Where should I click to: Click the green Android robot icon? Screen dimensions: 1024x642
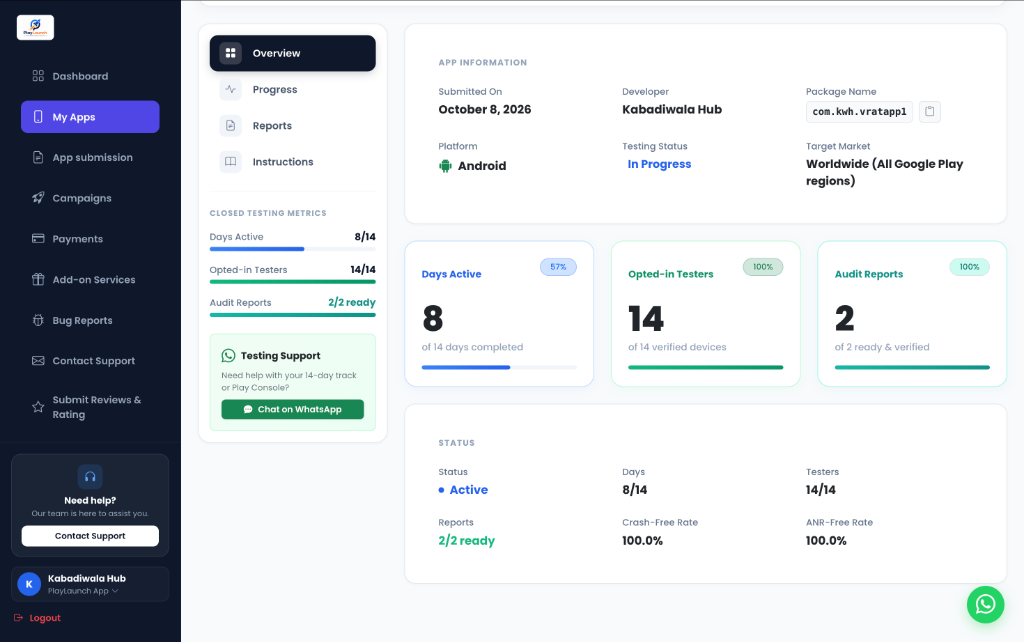[445, 166]
